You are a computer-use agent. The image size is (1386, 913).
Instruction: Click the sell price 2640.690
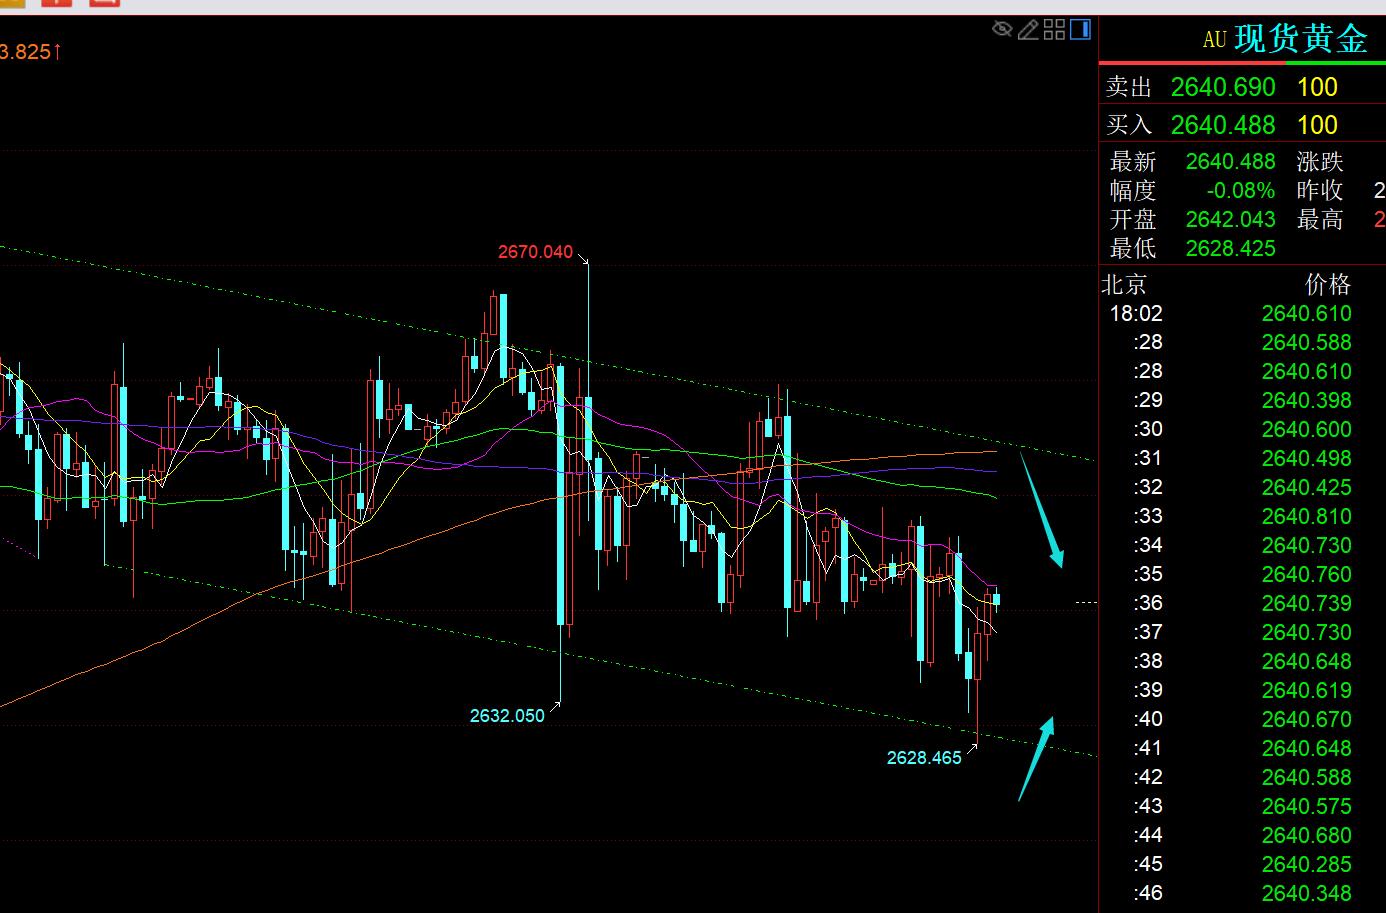tap(1223, 87)
